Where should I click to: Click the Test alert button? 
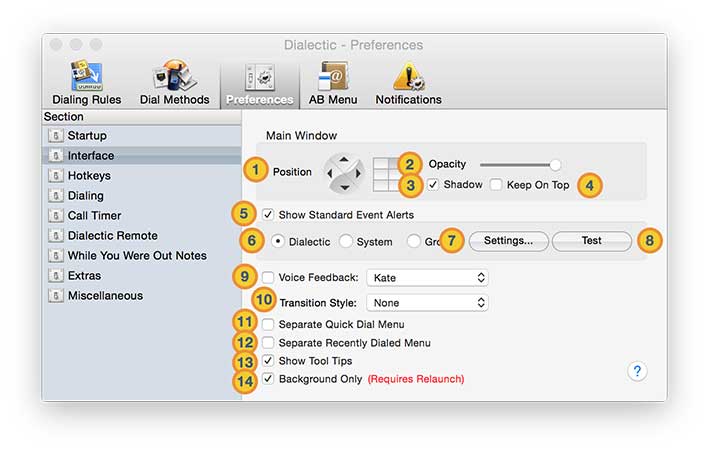click(x=591, y=241)
